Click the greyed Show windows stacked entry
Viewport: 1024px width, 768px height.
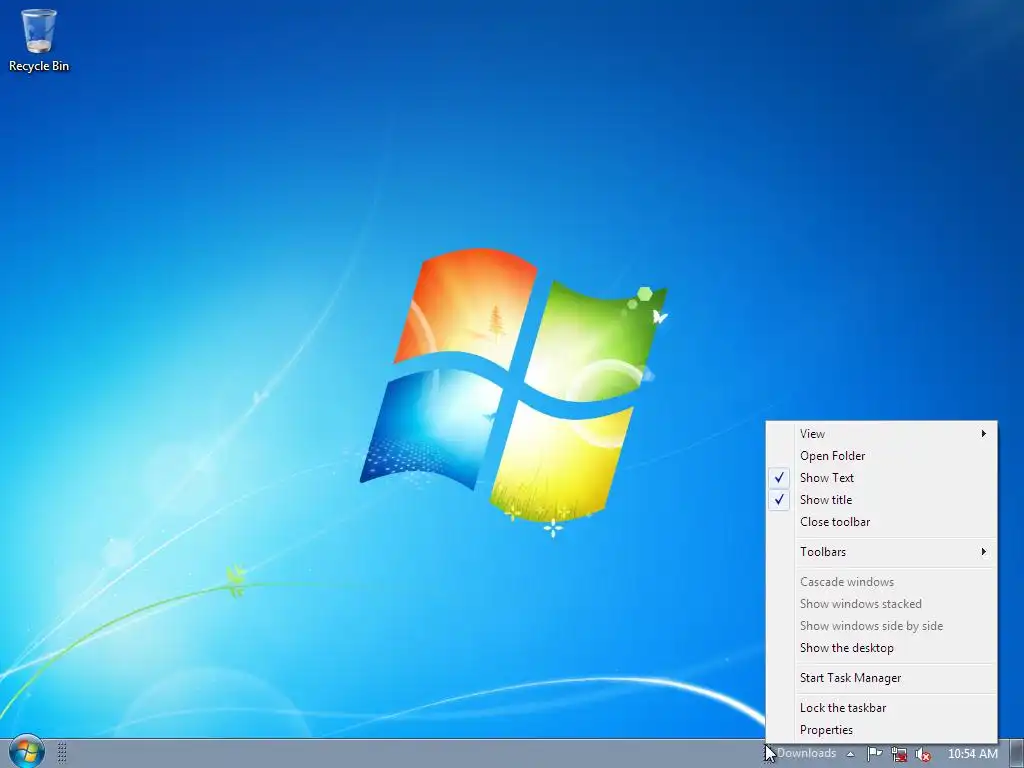[881, 604]
